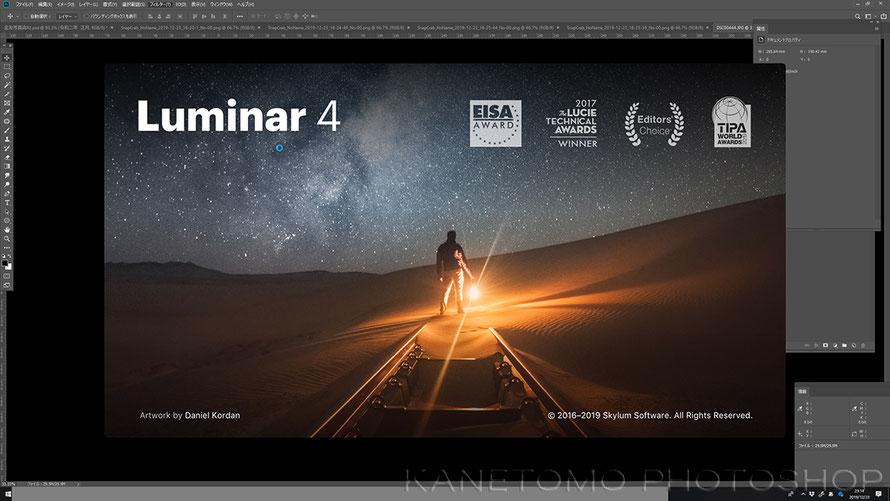The image size is (890, 501).
Task: Toggle the bounding box display checkbox
Action: click(86, 16)
